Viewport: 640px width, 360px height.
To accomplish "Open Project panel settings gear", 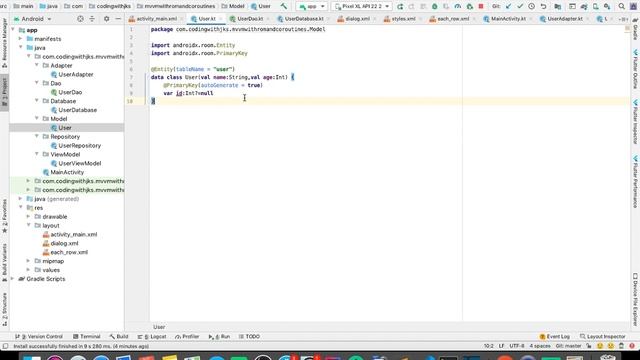I will tap(107, 19).
